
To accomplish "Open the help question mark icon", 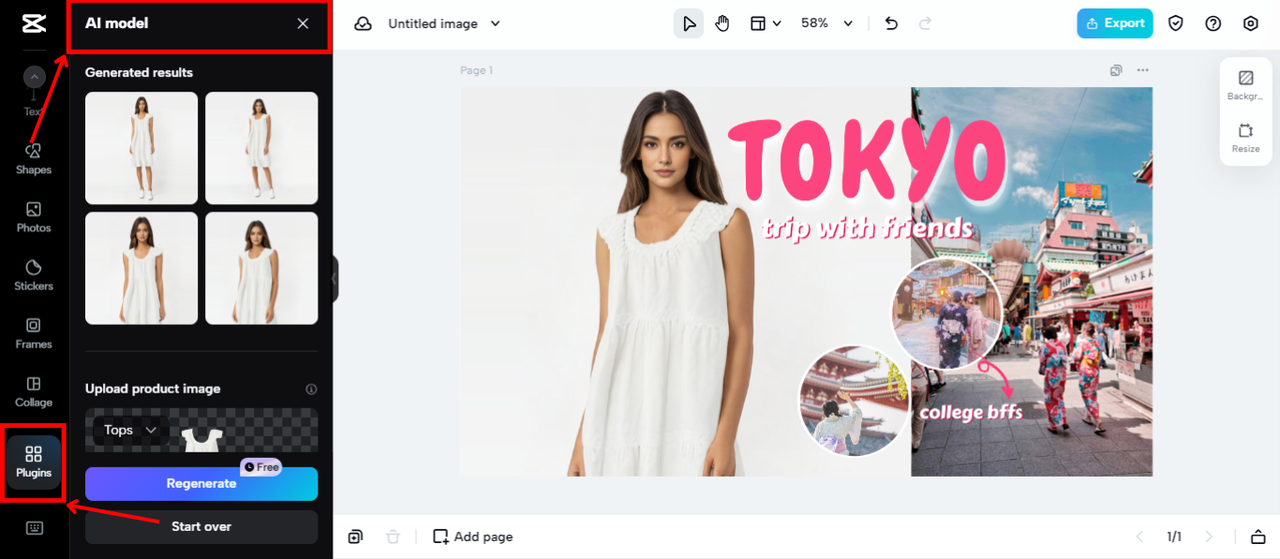I will click(x=1213, y=24).
